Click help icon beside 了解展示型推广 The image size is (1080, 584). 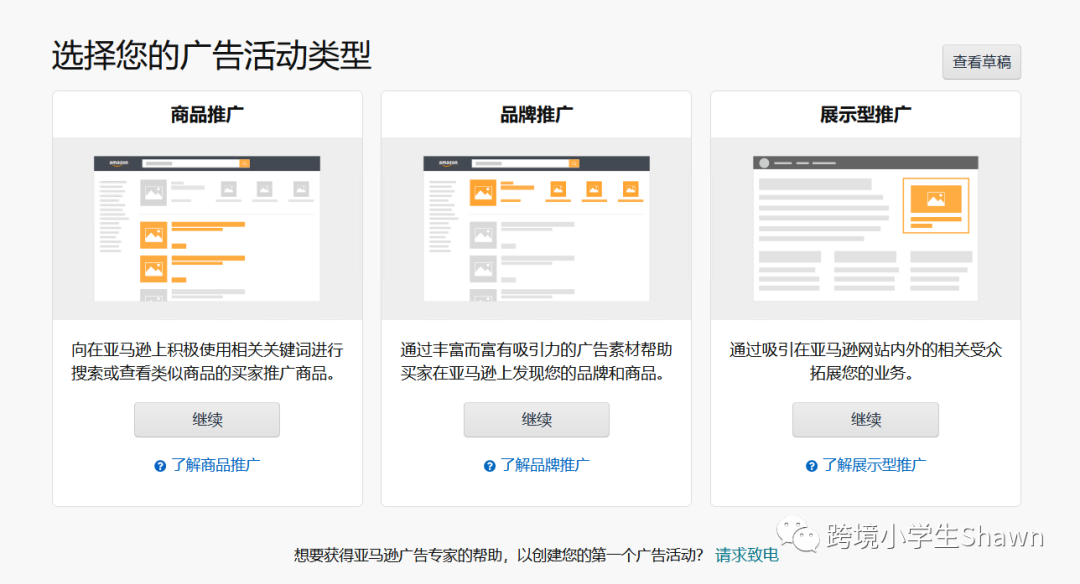click(811, 466)
